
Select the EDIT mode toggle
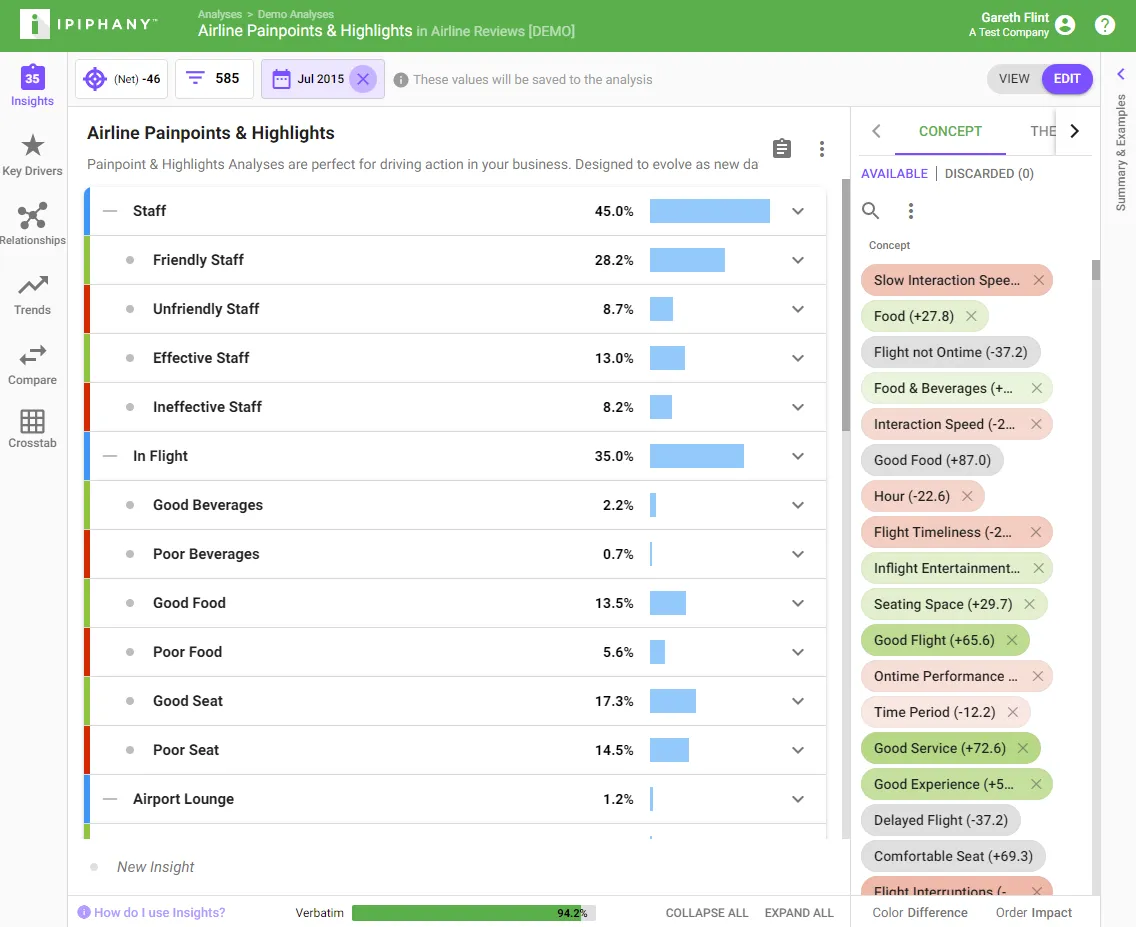coord(1066,79)
